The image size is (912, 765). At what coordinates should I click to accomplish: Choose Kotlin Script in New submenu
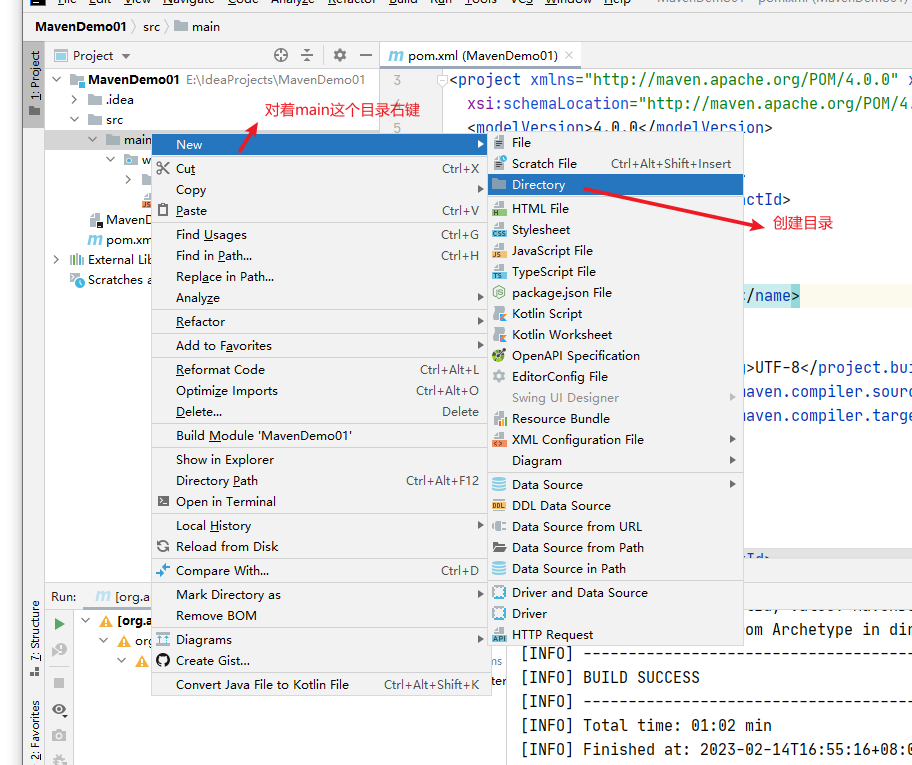tap(615, 314)
